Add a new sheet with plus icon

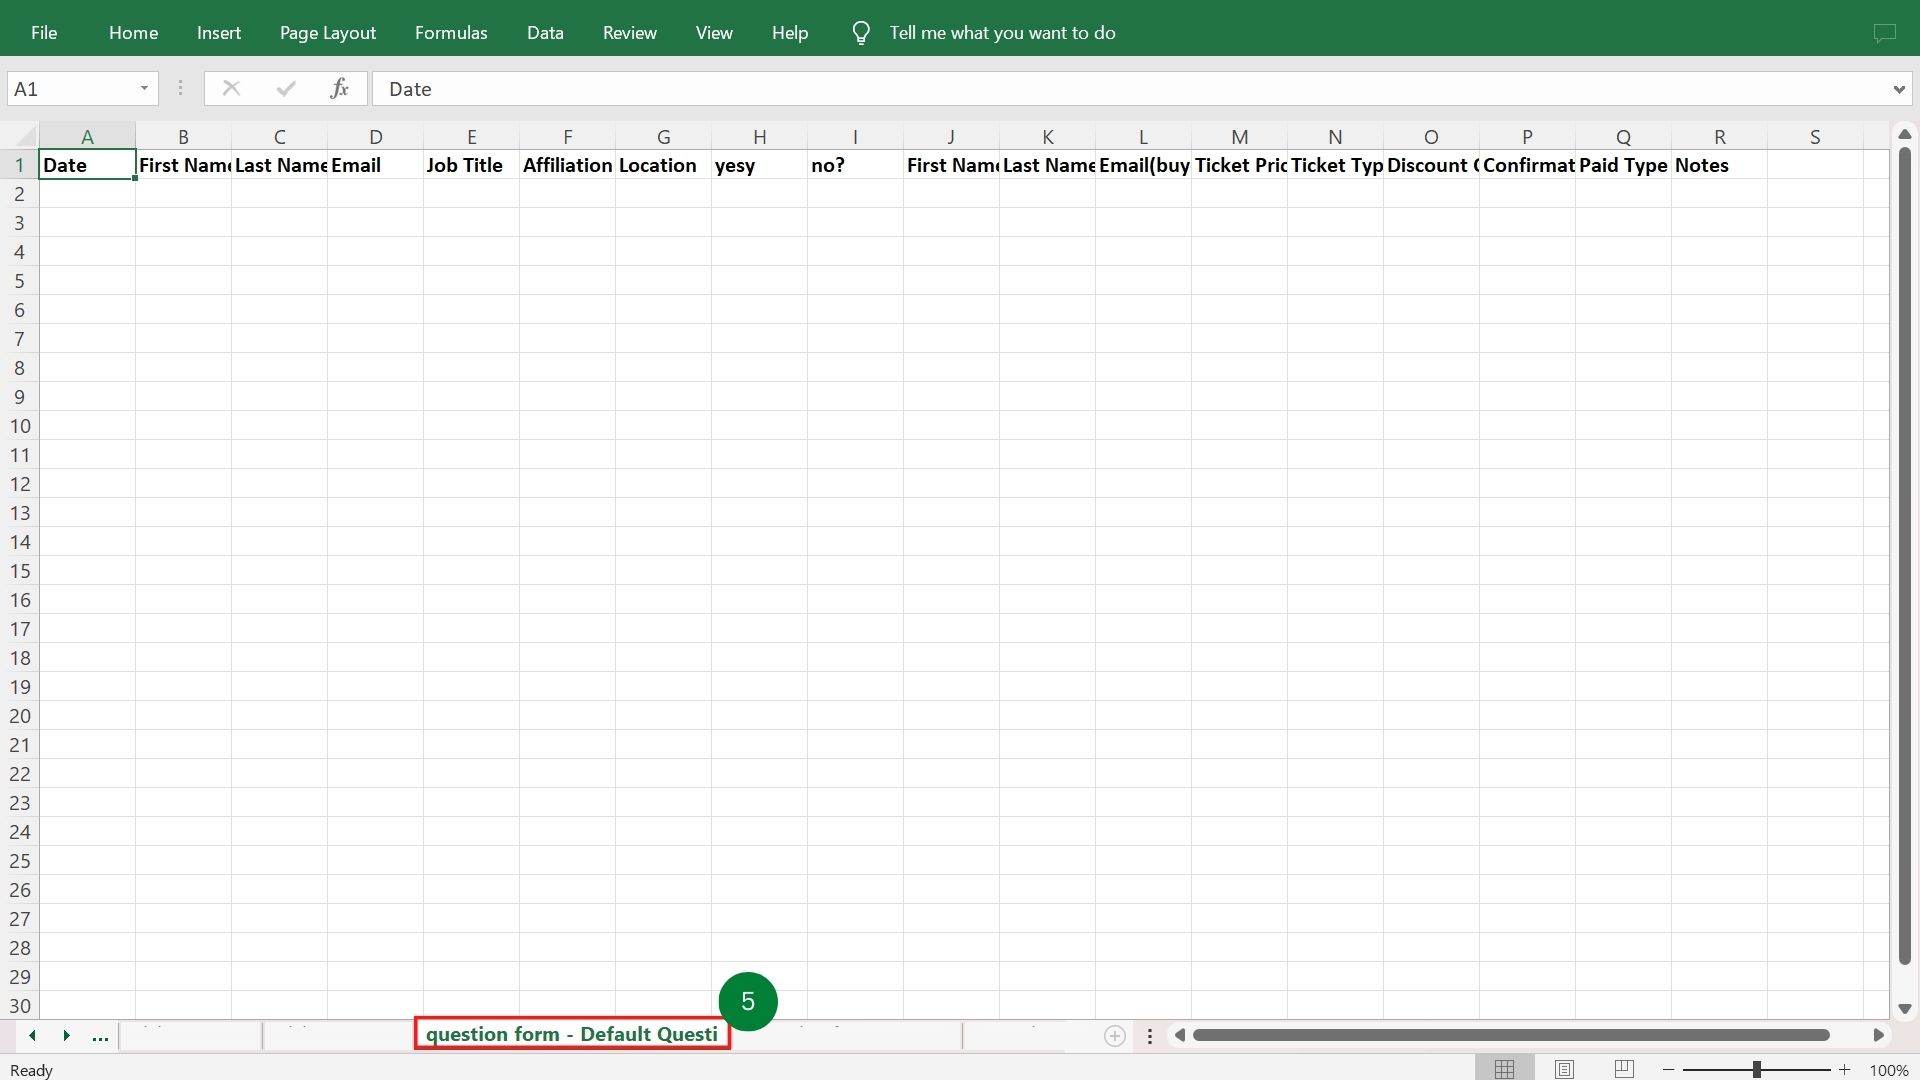point(1115,1036)
